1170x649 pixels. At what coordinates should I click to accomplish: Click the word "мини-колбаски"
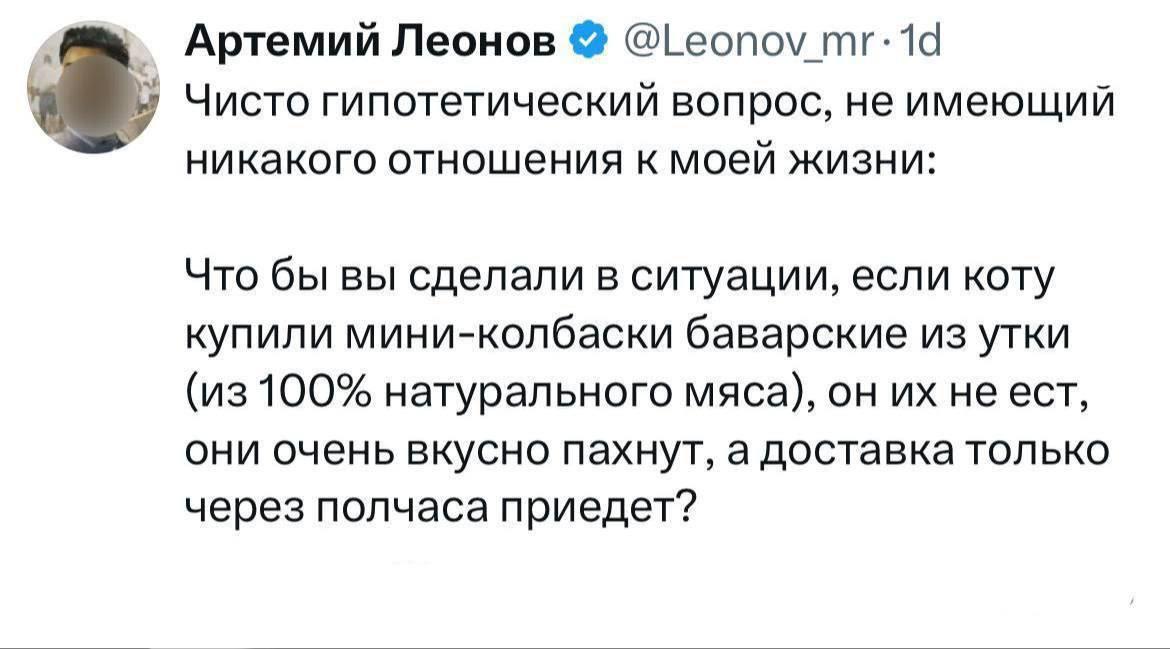point(515,336)
